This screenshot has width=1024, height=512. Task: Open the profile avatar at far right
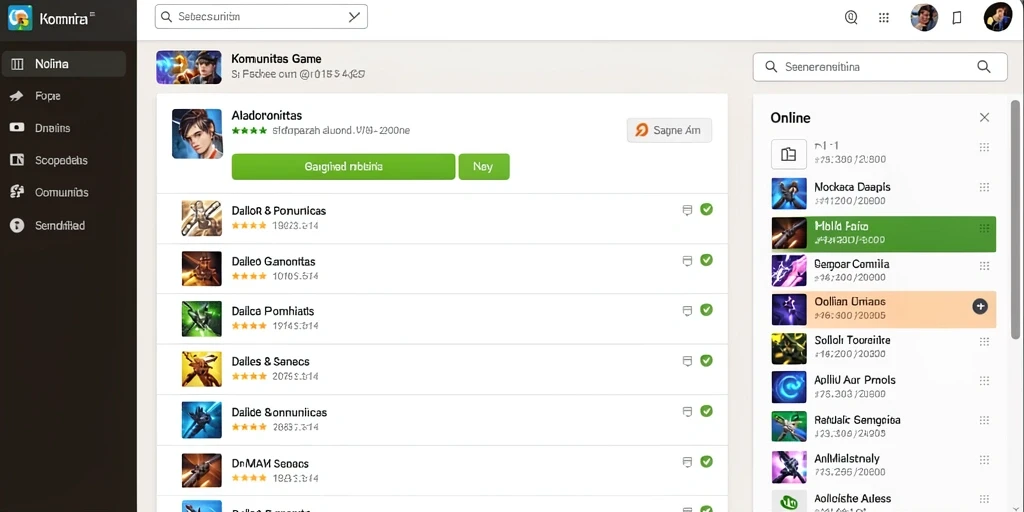pos(997,17)
